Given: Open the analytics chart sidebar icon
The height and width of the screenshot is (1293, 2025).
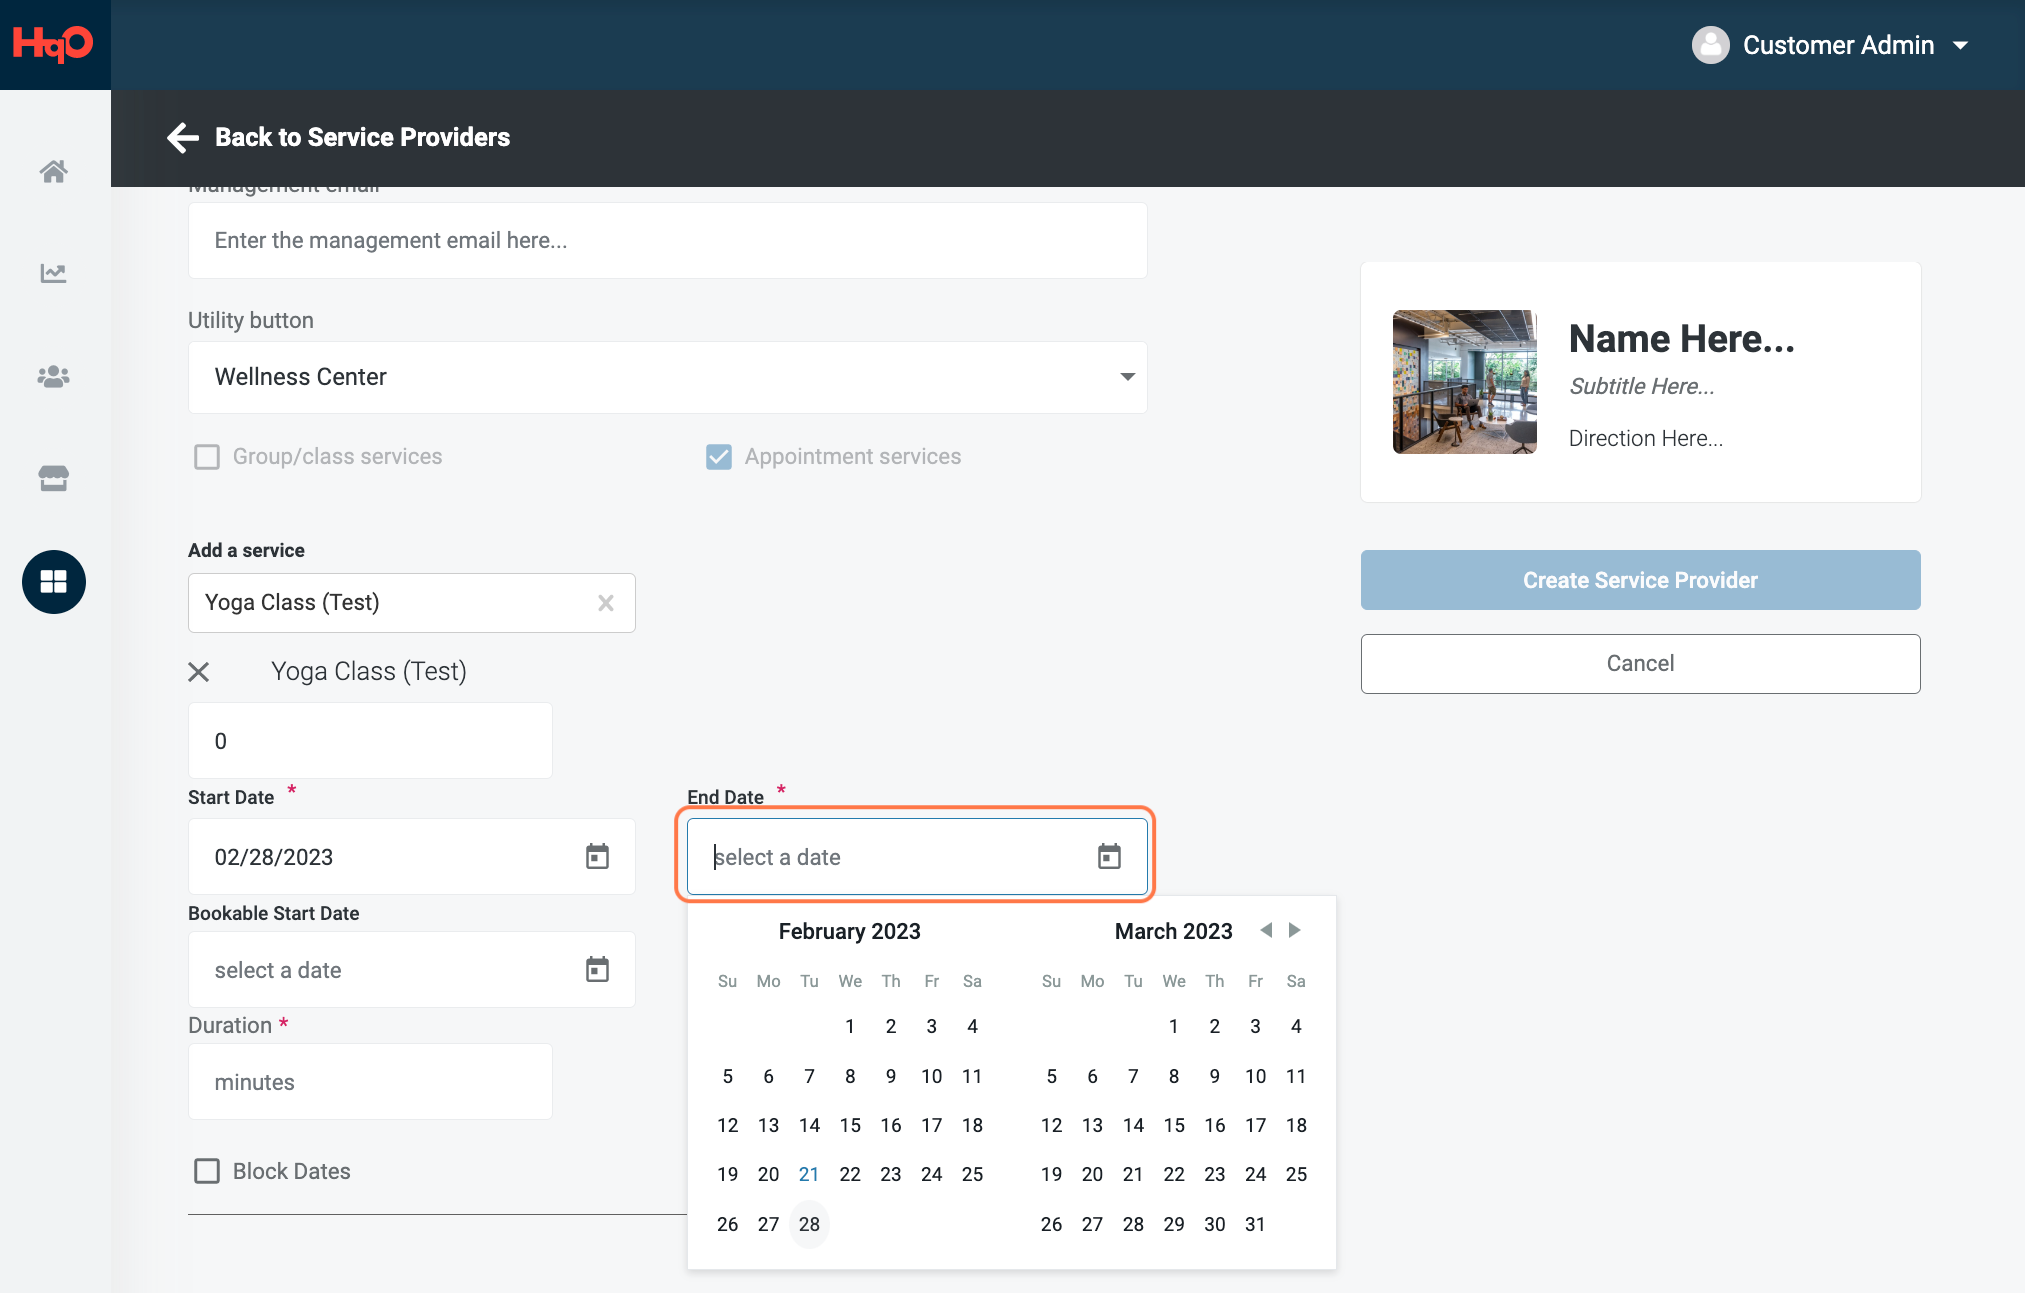Looking at the screenshot, I should [54, 273].
